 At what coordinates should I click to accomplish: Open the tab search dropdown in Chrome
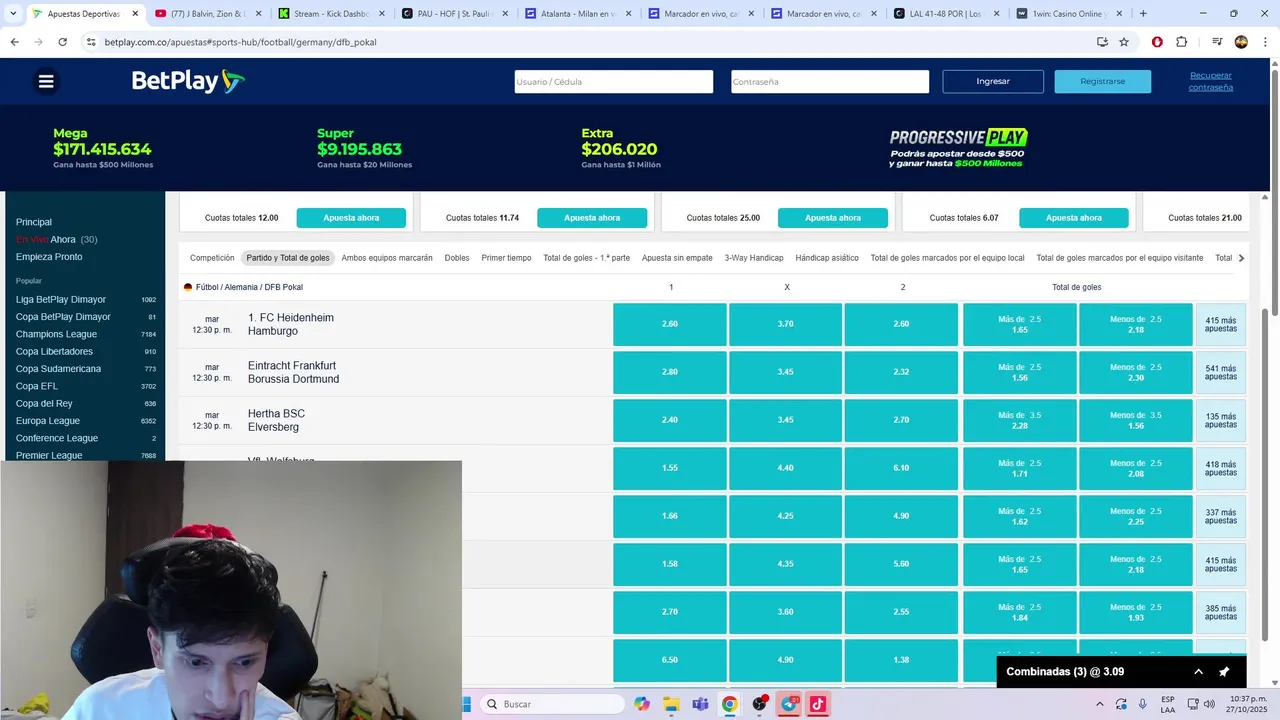[12, 14]
